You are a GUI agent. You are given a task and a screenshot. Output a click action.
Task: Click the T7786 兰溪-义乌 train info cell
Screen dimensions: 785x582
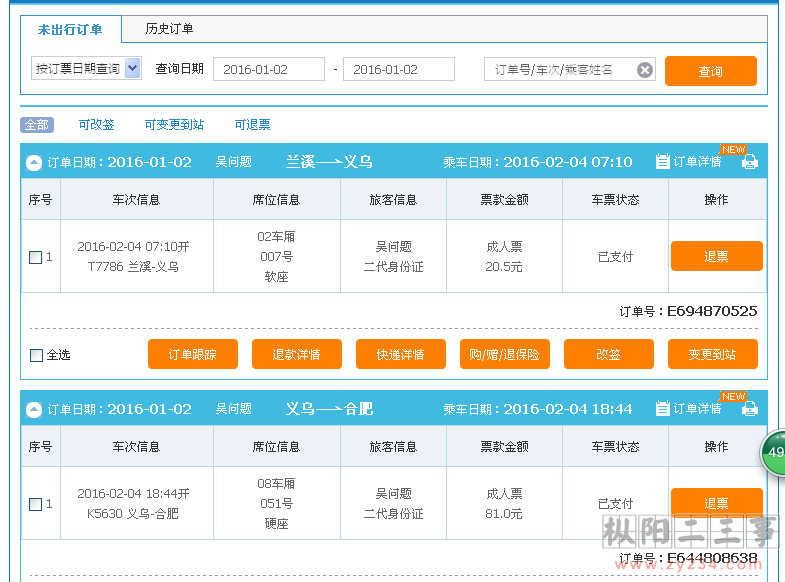137,256
